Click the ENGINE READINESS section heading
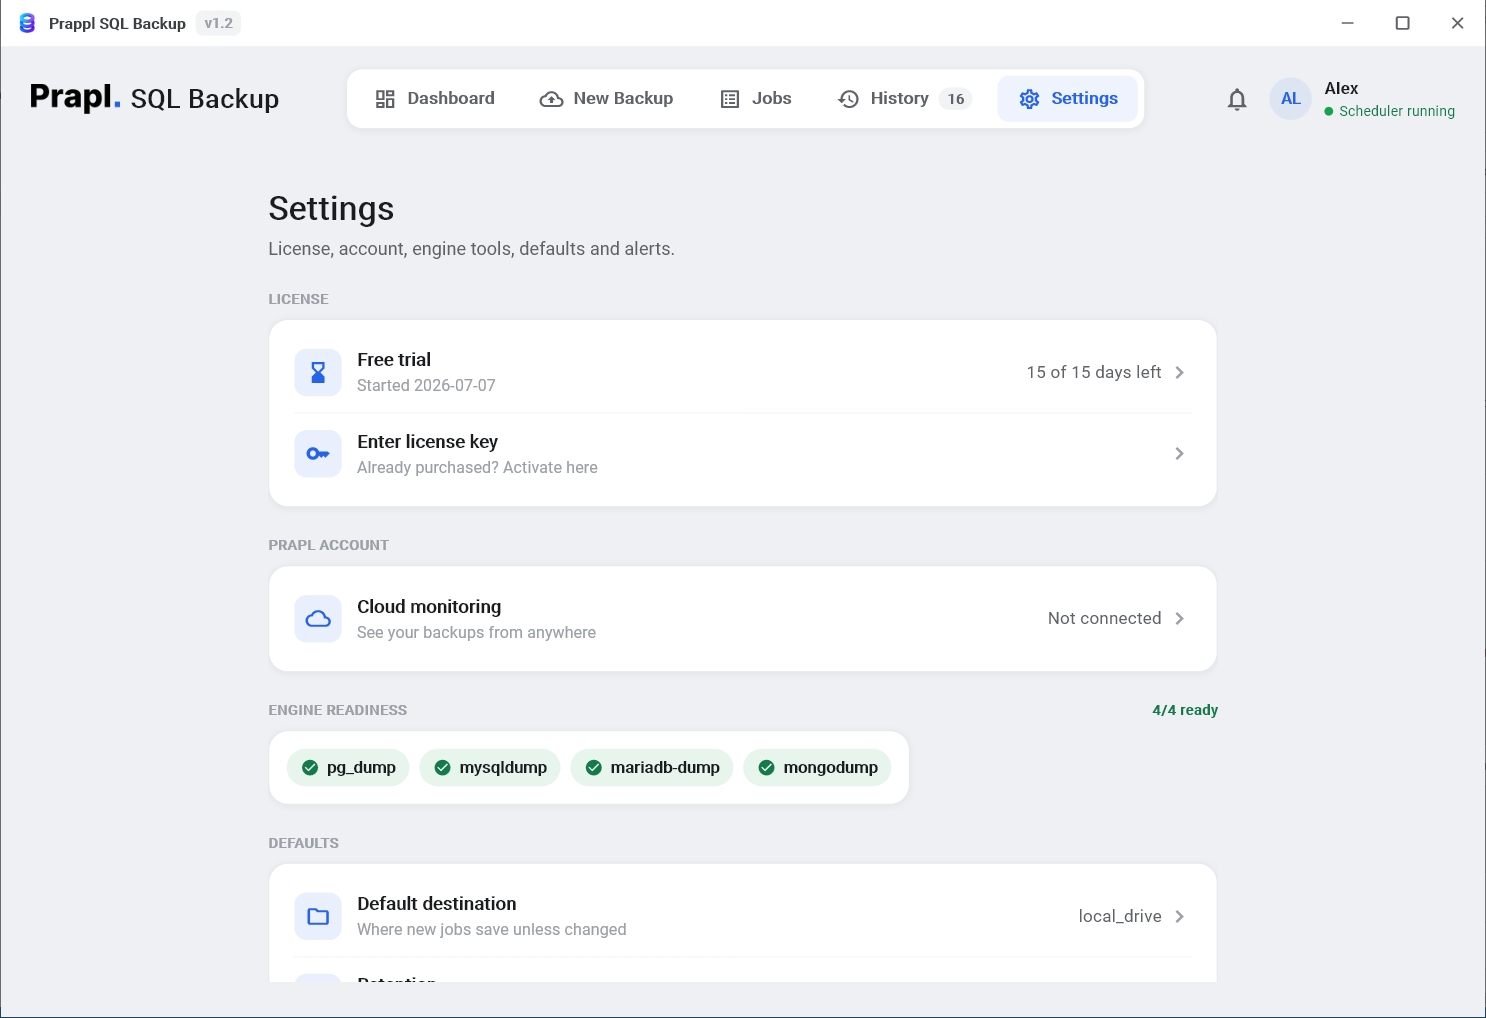The width and height of the screenshot is (1486, 1018). [x=337, y=710]
